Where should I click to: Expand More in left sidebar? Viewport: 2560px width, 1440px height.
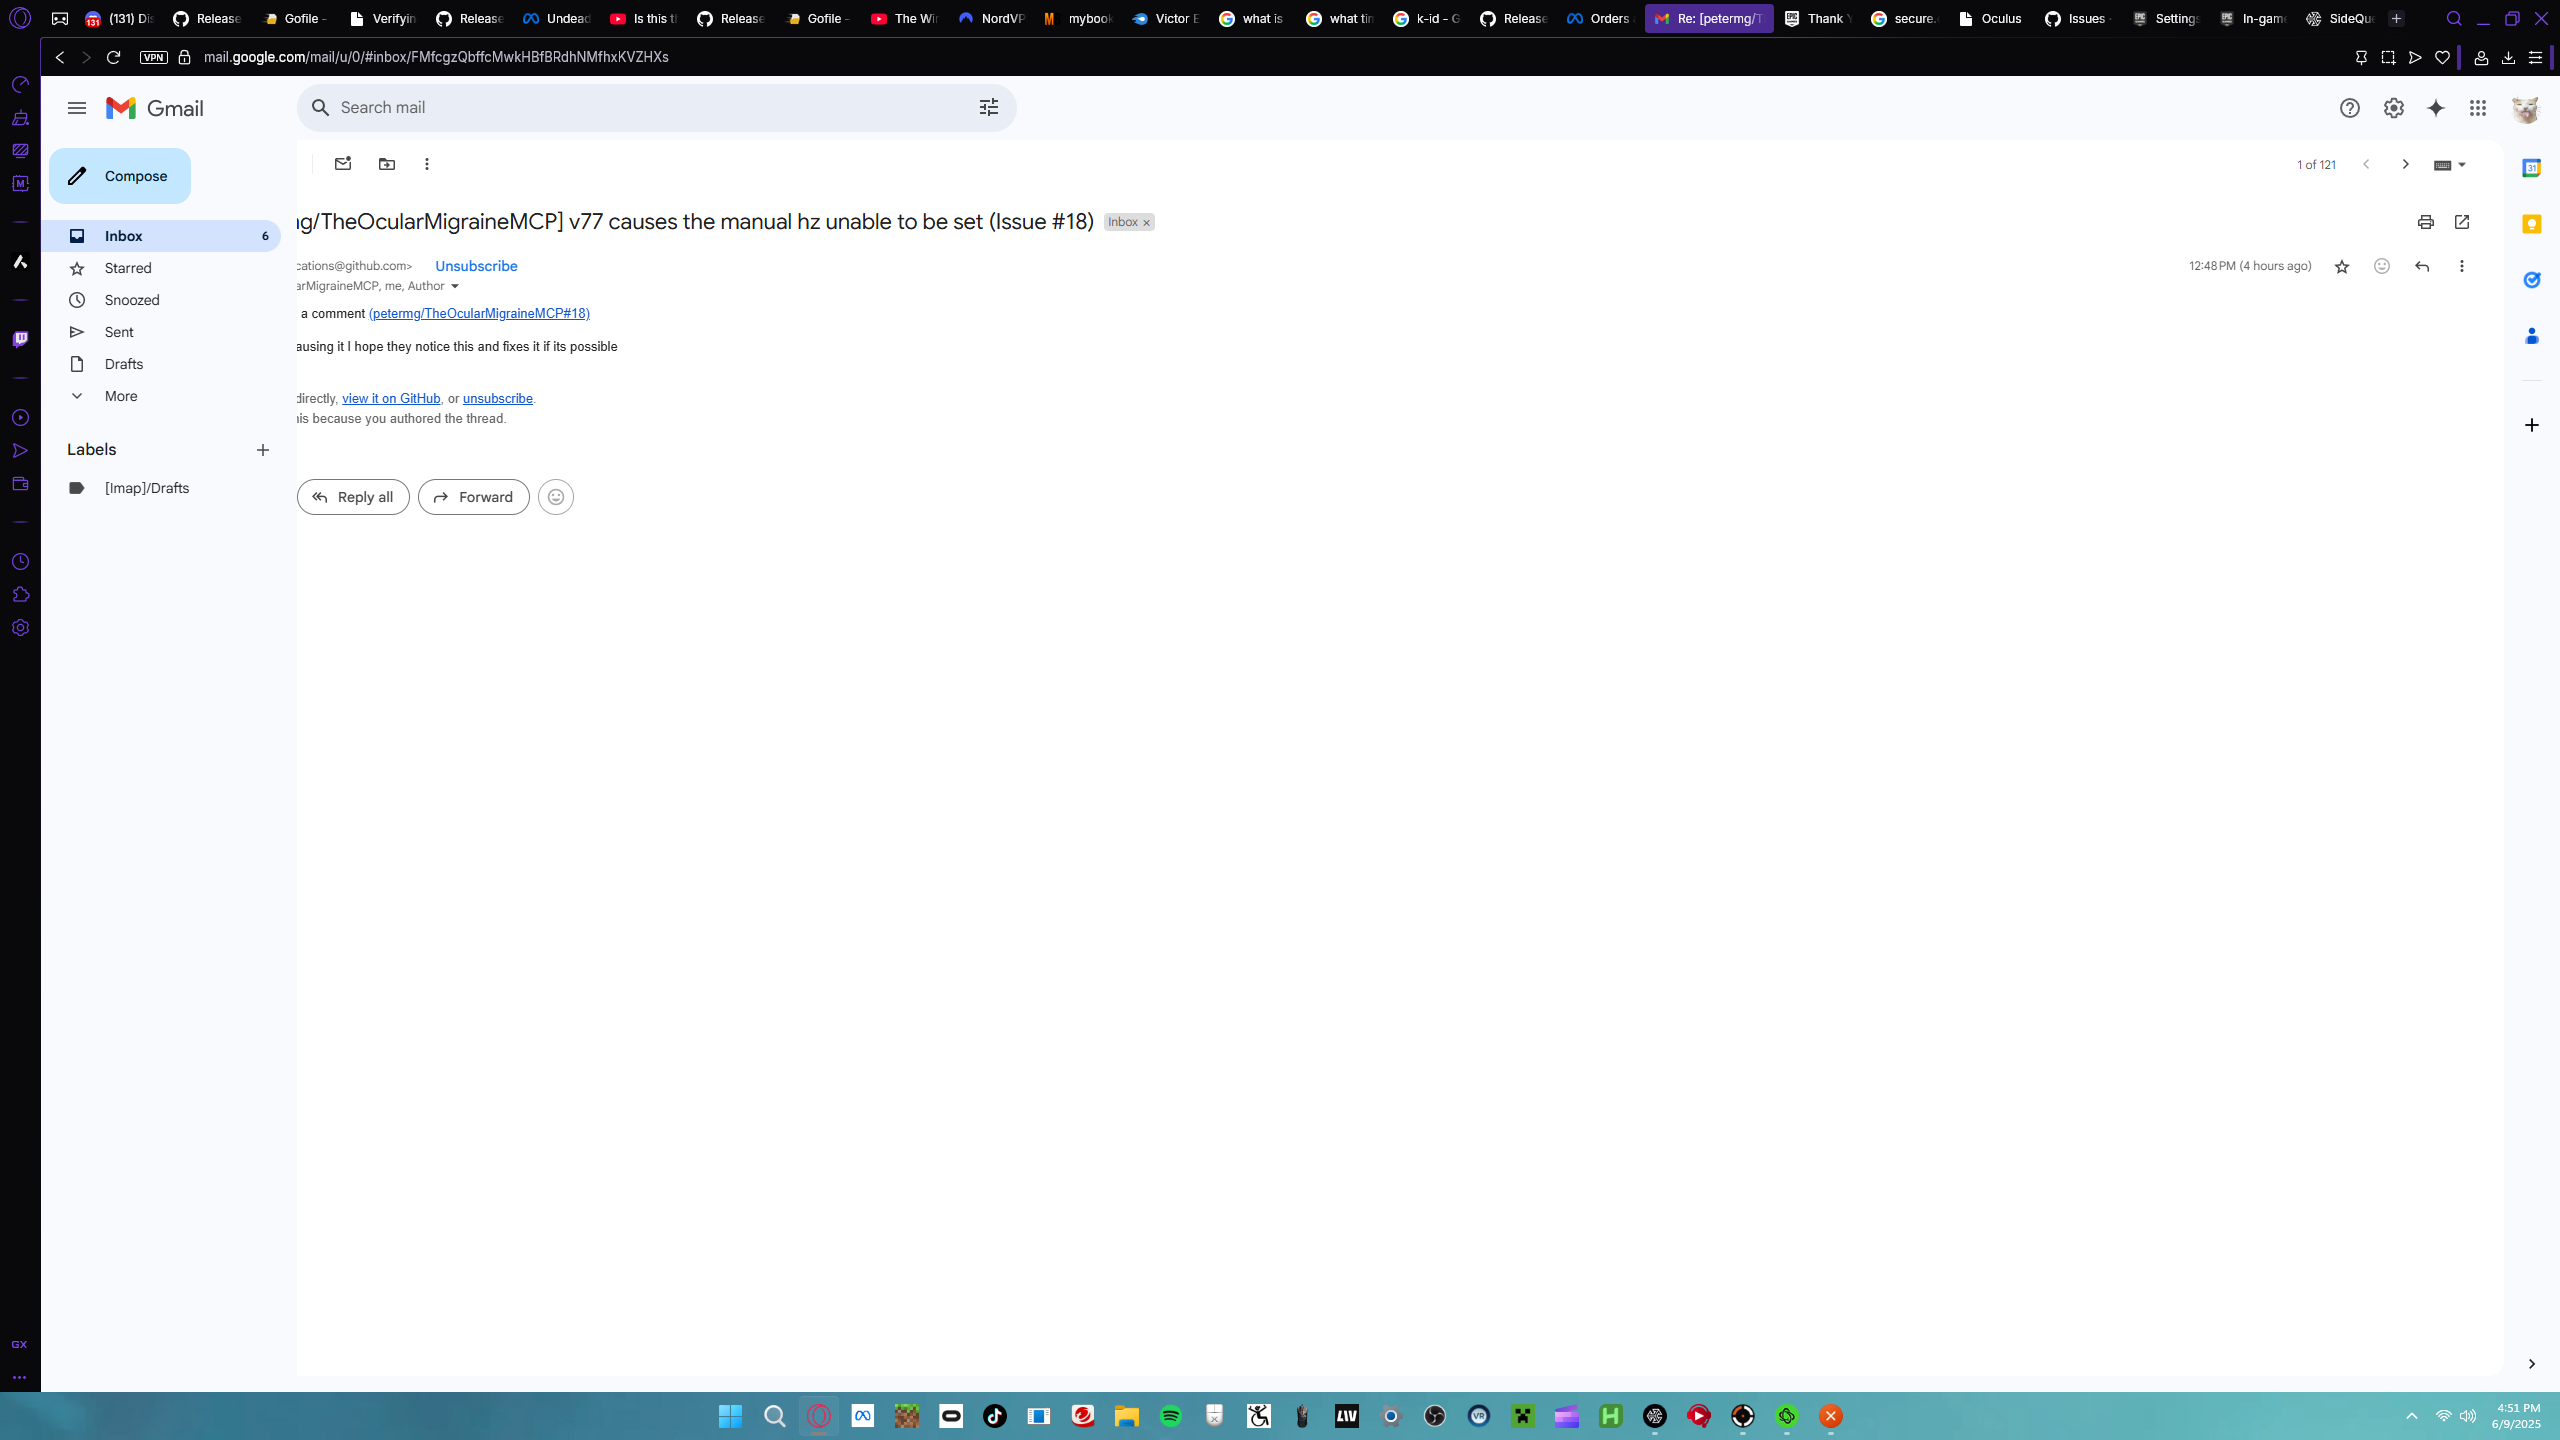(121, 396)
